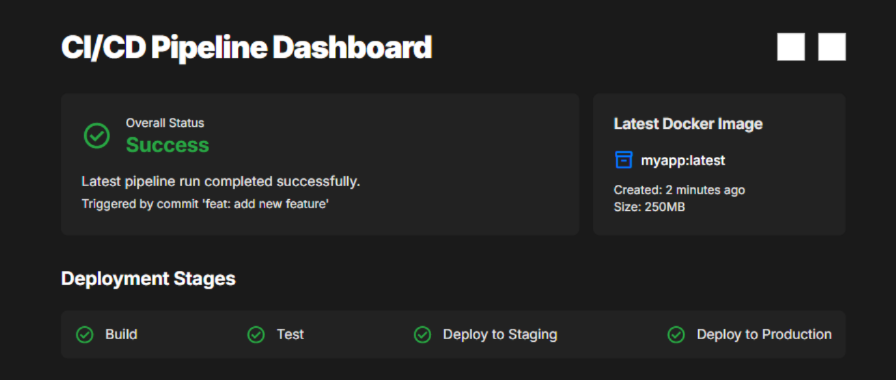Viewport: 896px width, 380px height.
Task: Click 'Latest pipeline run completed successfully.' message
Action: click(221, 182)
